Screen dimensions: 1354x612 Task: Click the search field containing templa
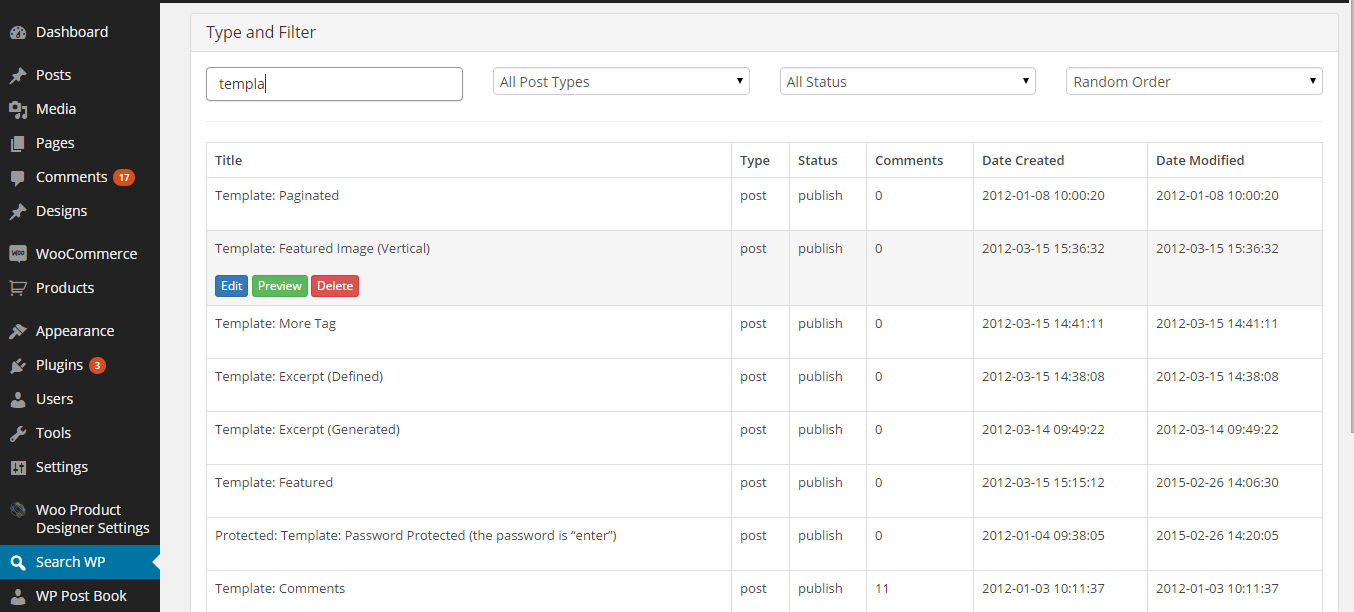pos(334,84)
